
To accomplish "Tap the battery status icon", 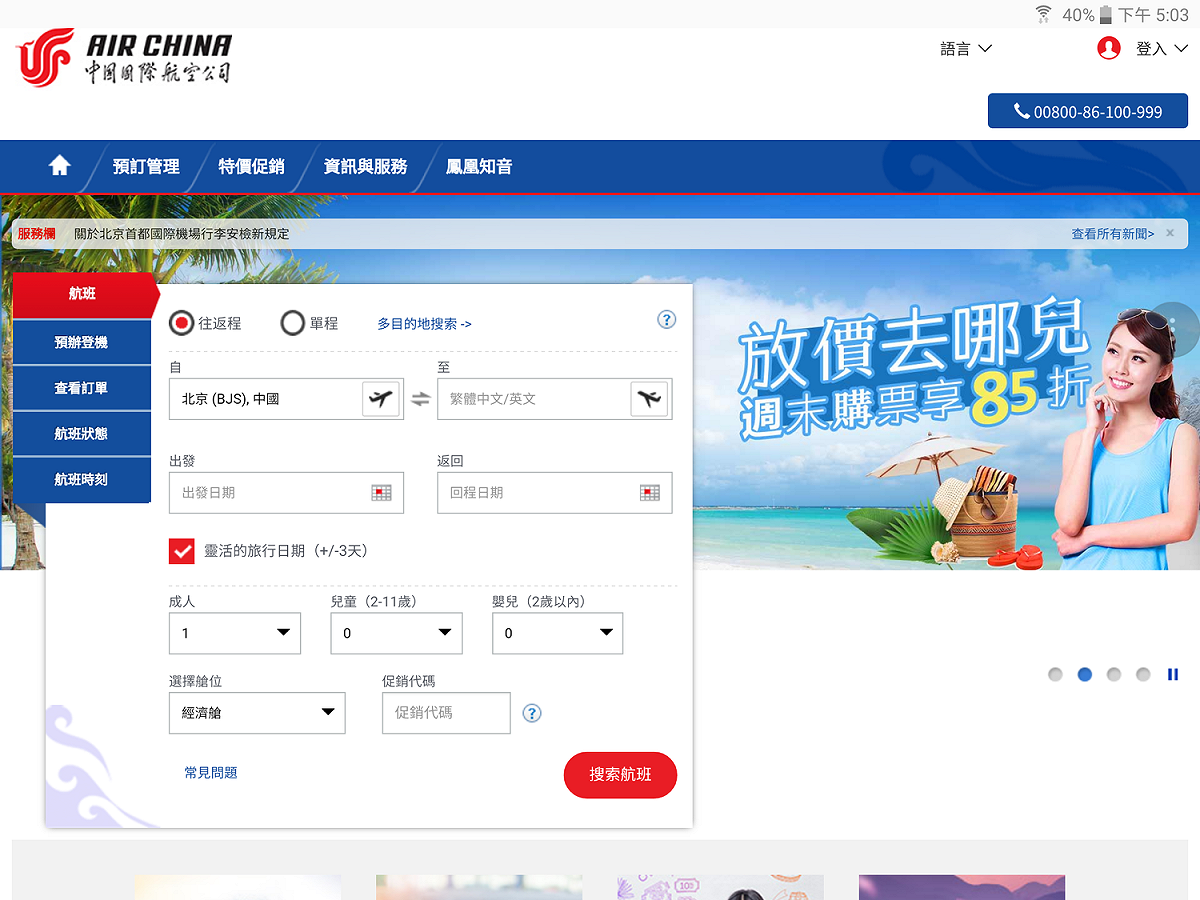I will pyautogui.click(x=1105, y=14).
